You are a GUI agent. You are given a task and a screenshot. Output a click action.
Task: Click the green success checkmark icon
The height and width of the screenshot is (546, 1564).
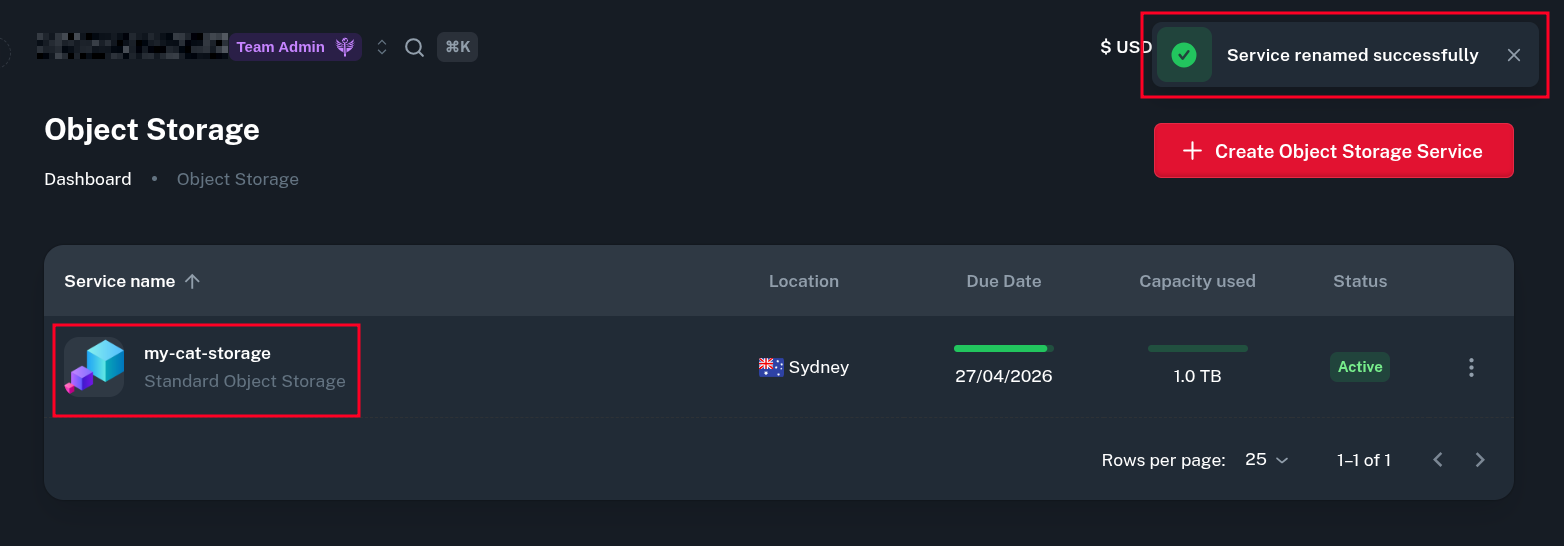[x=1184, y=55]
